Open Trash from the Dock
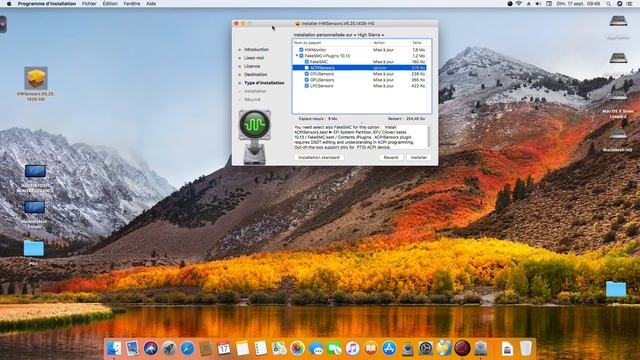The width and height of the screenshot is (640, 360). coord(526,348)
